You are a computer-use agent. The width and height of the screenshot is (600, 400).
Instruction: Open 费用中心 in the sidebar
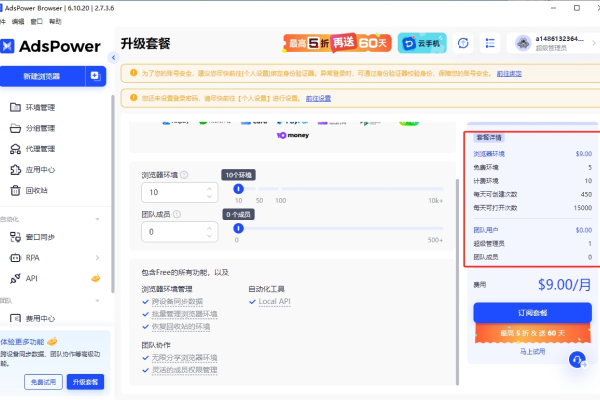click(40, 318)
